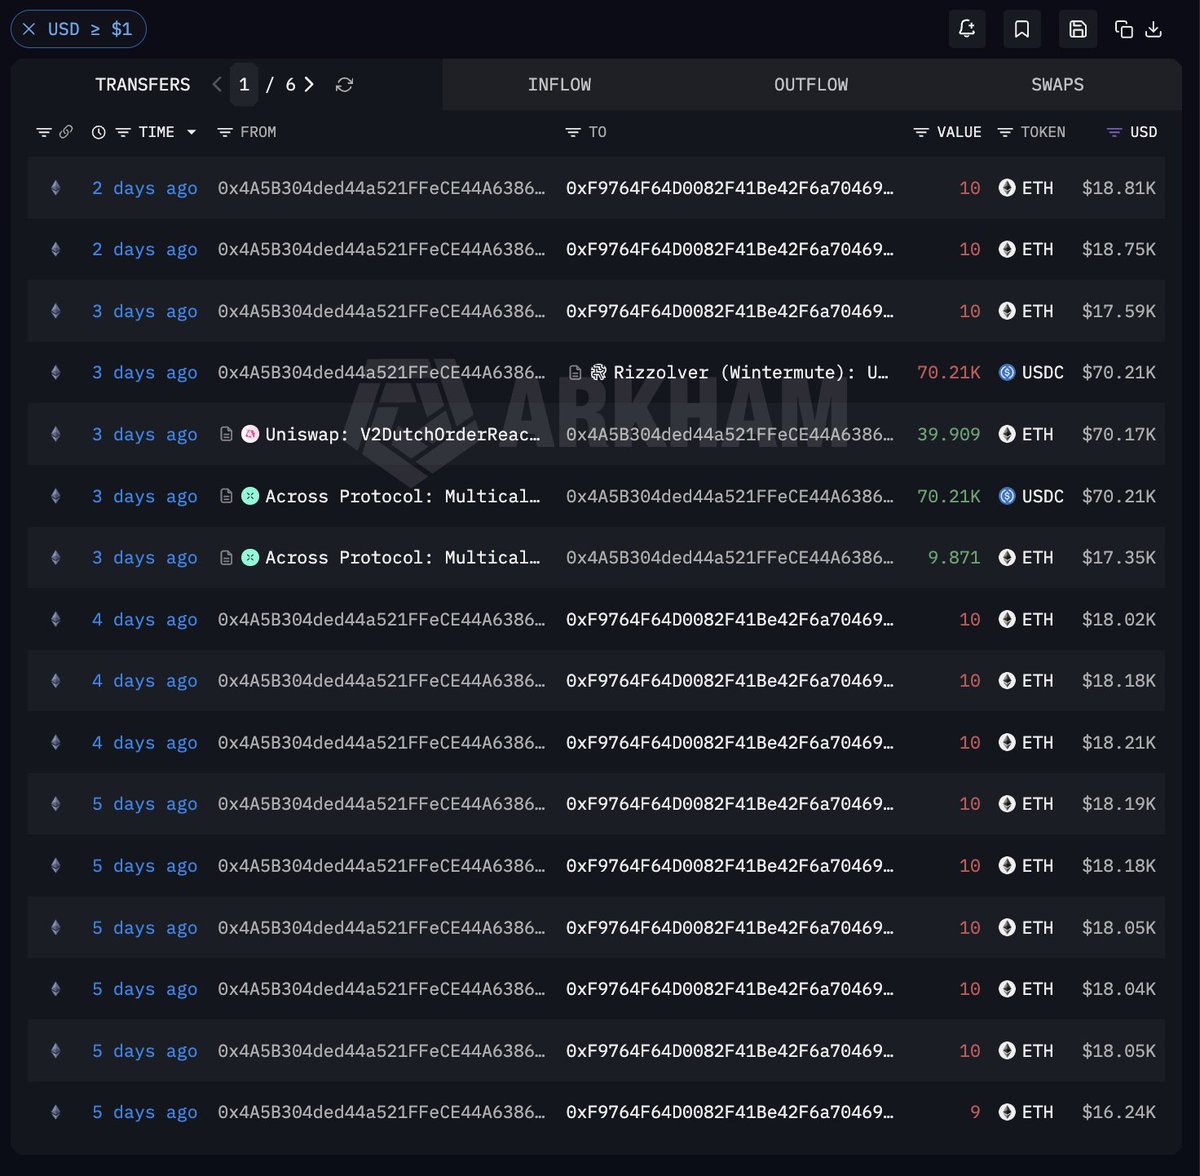Viewport: 1200px width, 1176px height.
Task: Click the $70.17K USD amount
Action: coord(1119,435)
